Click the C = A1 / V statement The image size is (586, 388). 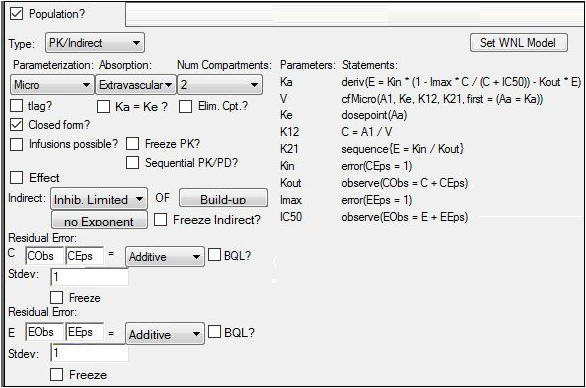pyautogui.click(x=367, y=132)
